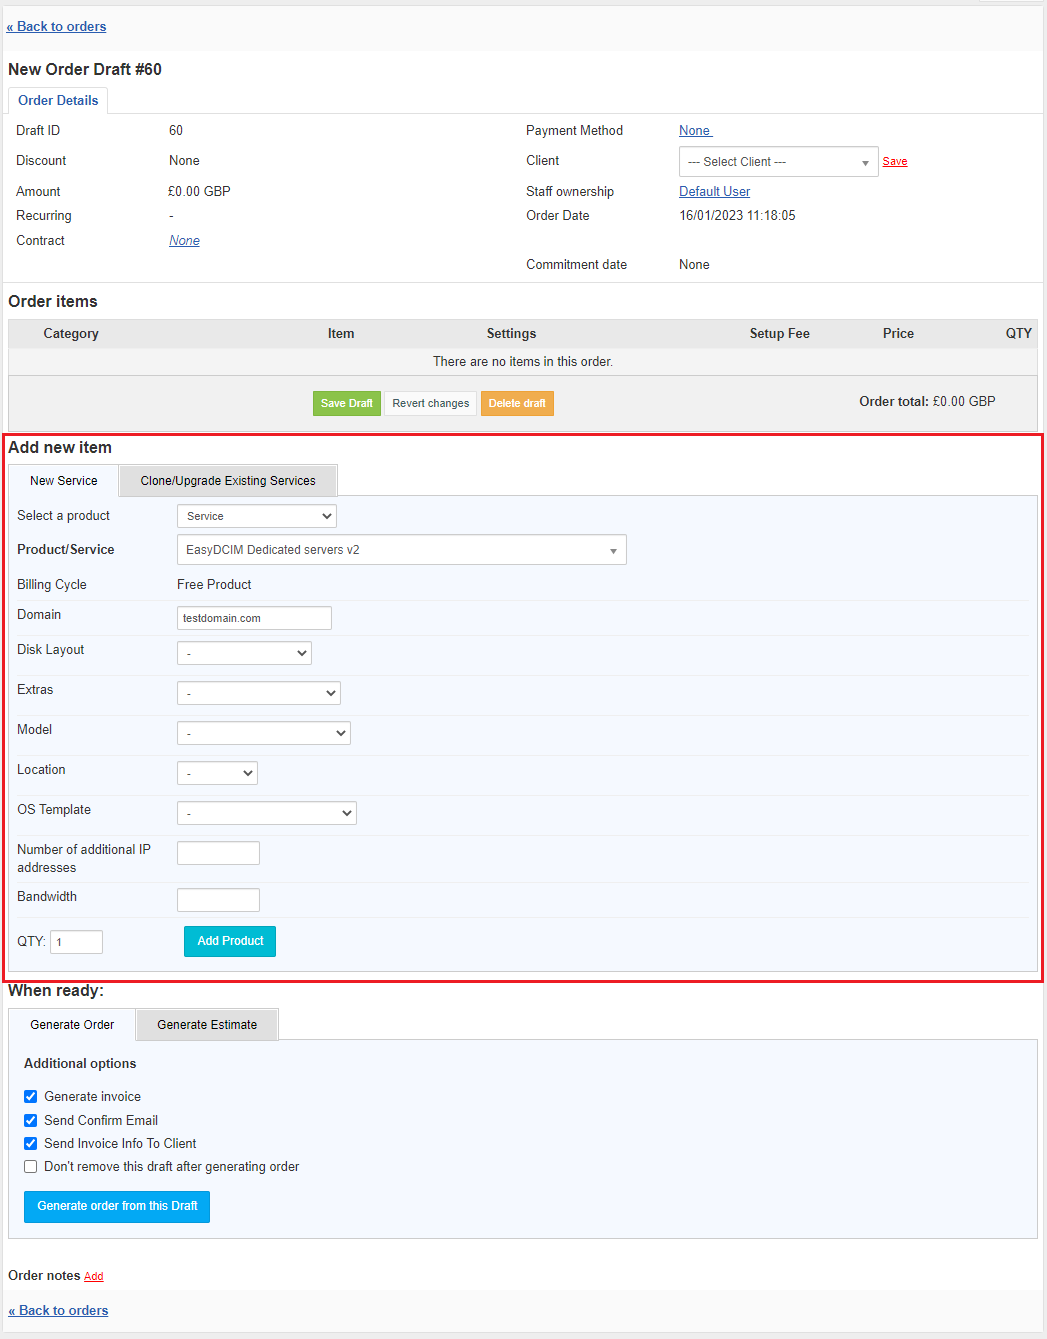Click the Domain input field
Viewport: 1047px width, 1339px height.
point(254,618)
